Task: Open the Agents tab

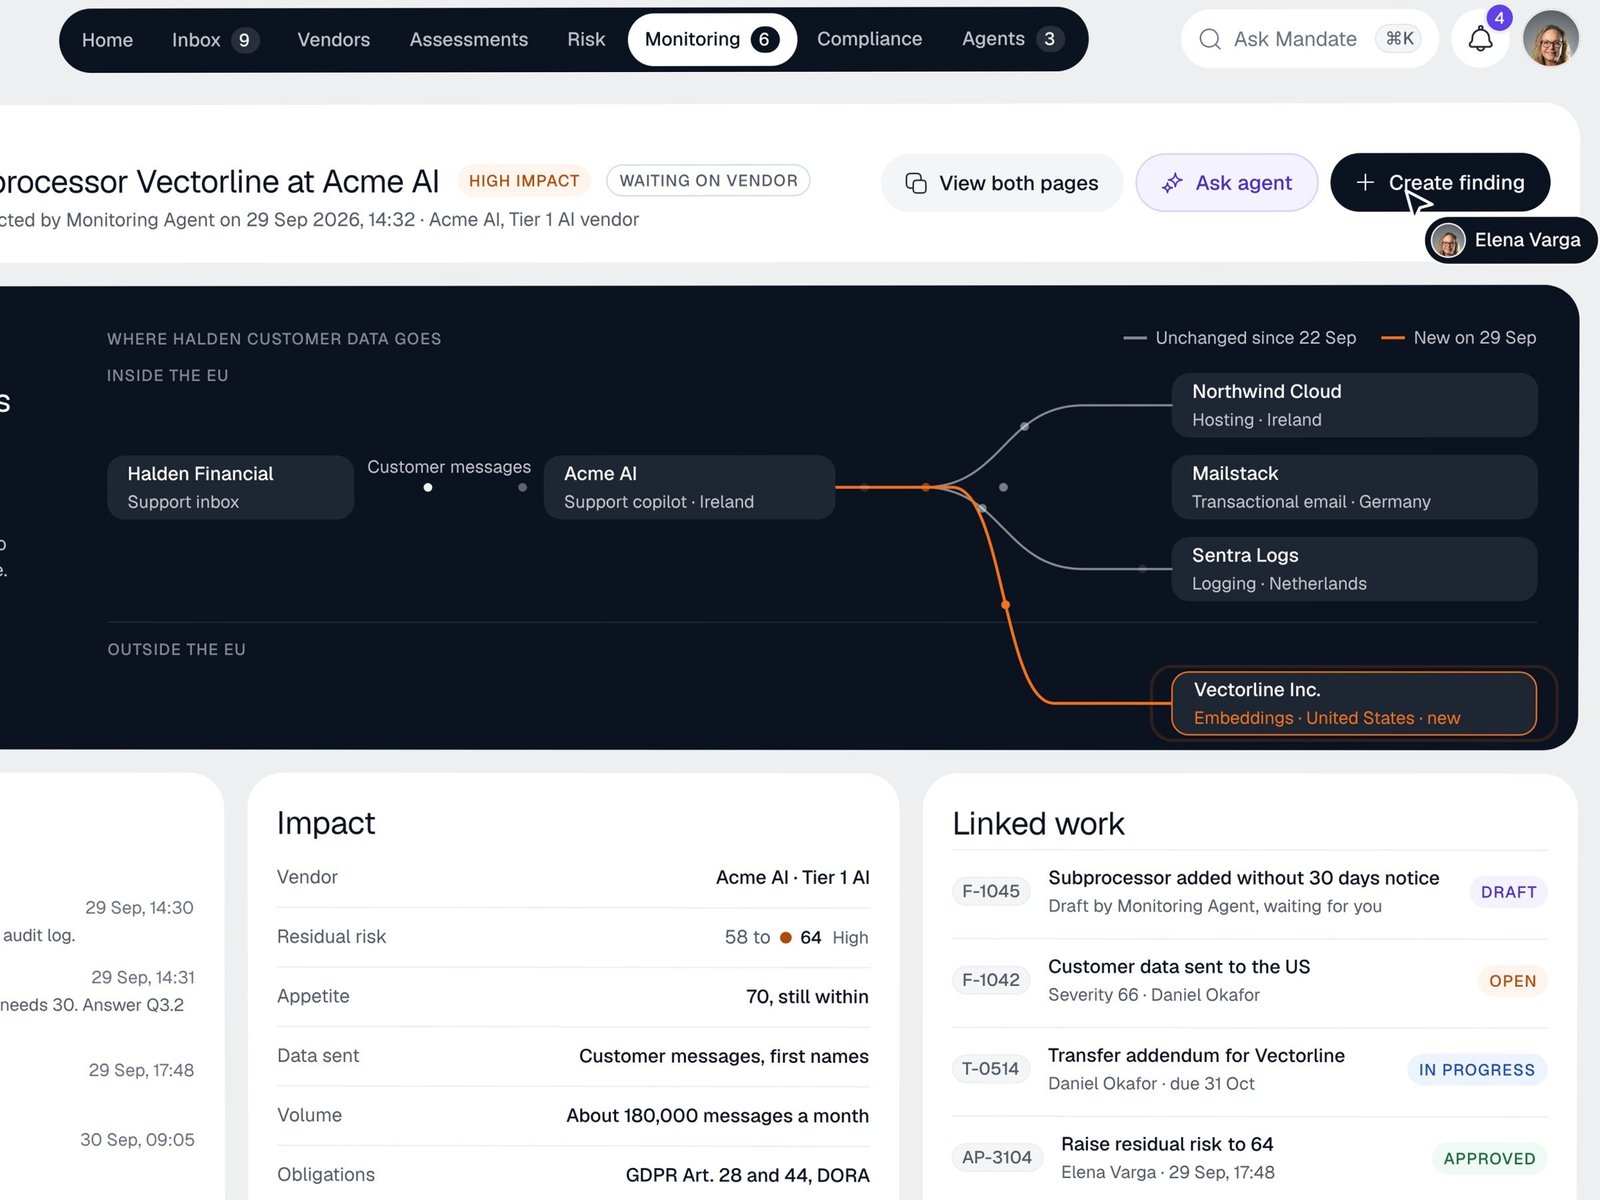Action: pos(1011,40)
